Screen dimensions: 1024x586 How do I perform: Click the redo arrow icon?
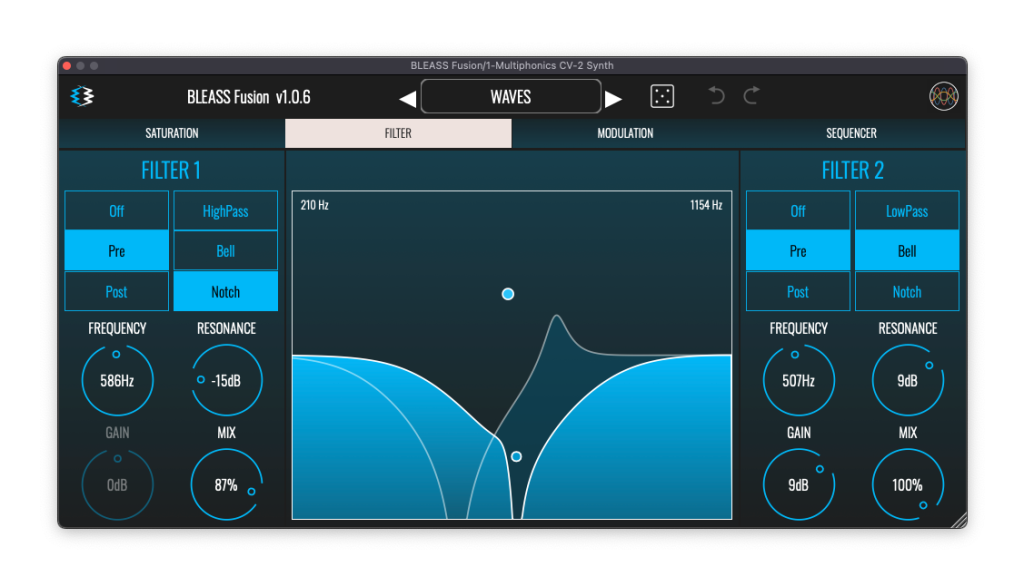751,96
